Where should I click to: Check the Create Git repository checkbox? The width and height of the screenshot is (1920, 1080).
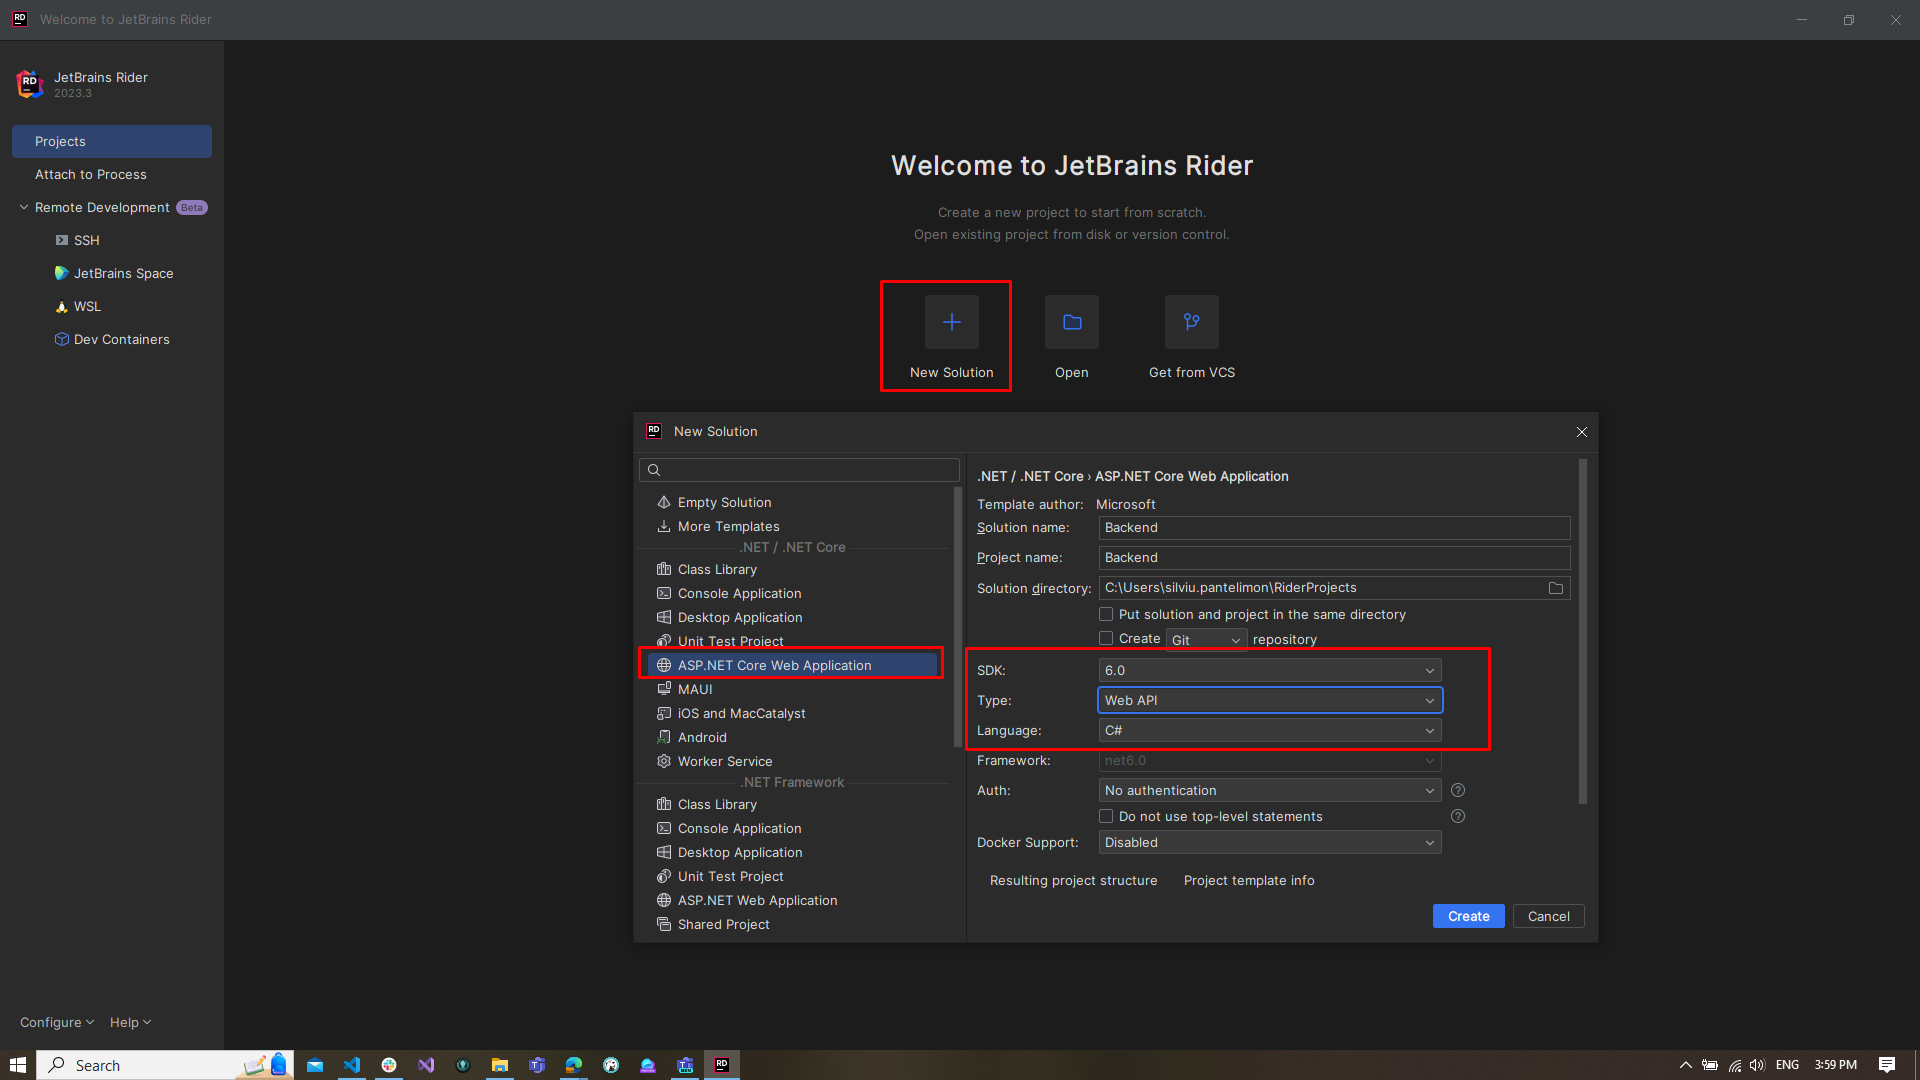pyautogui.click(x=1106, y=638)
